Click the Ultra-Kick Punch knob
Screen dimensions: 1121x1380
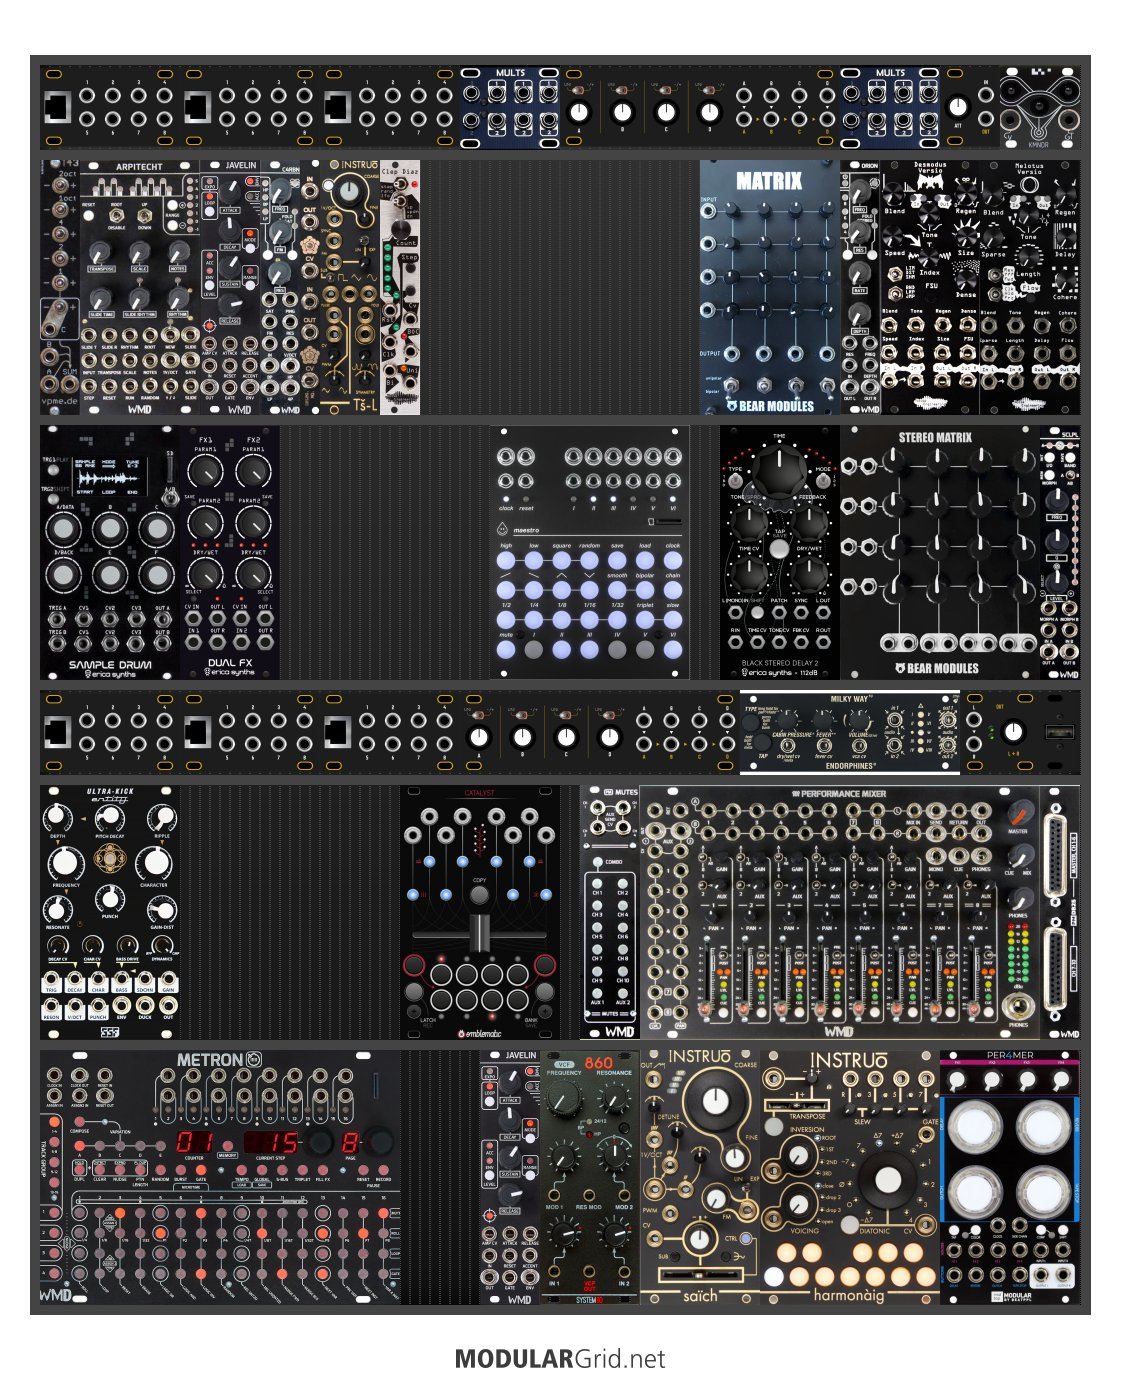(x=109, y=897)
